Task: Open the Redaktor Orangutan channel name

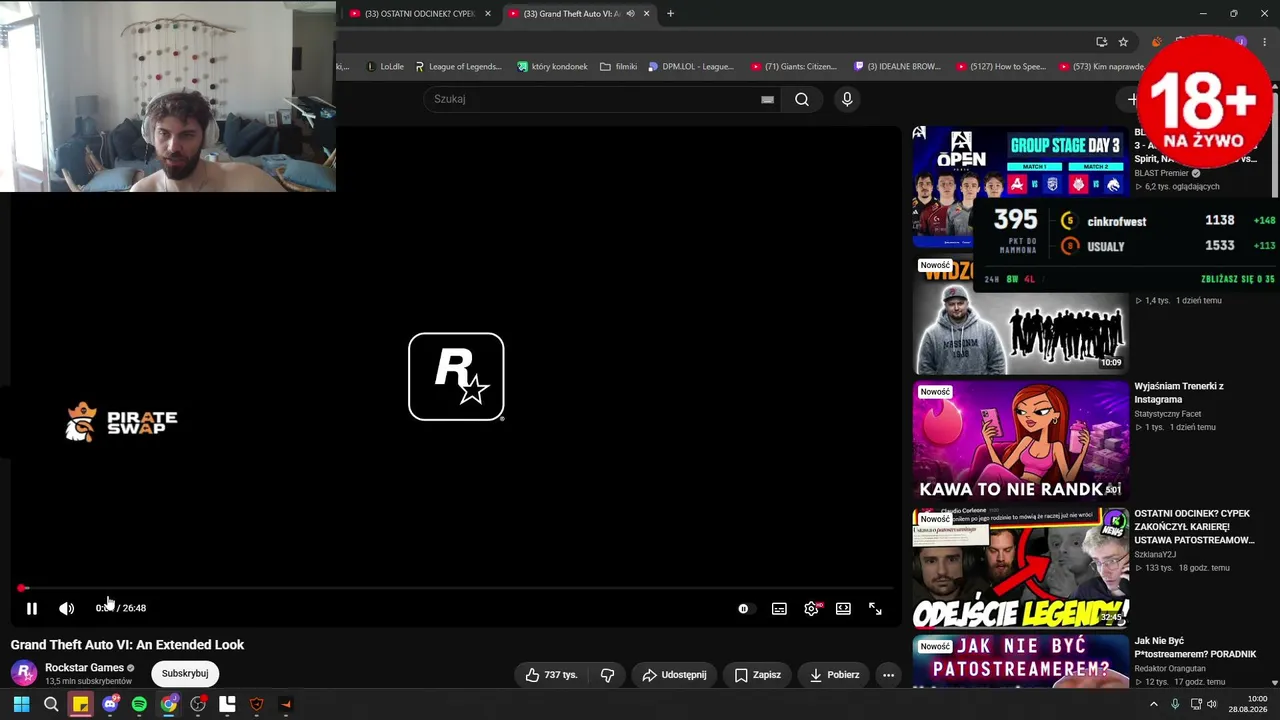Action: coord(1170,669)
